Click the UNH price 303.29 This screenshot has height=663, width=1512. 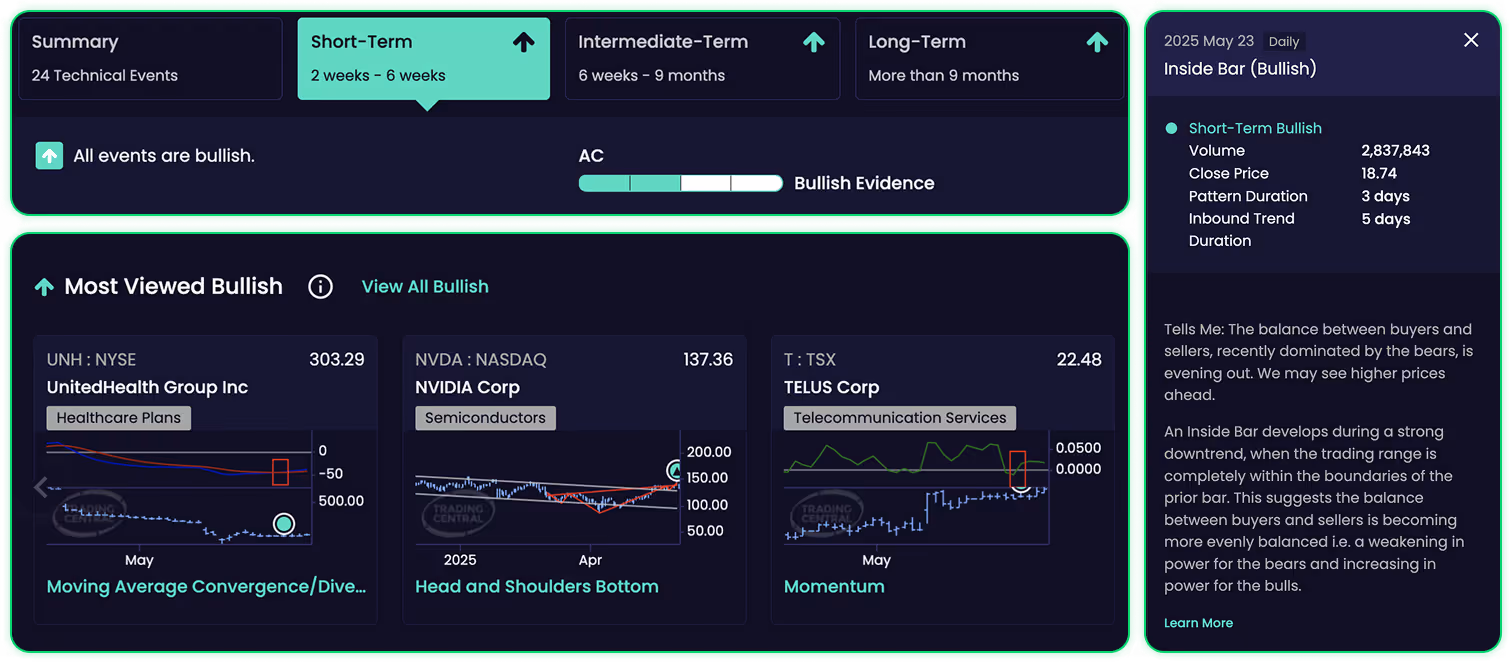[x=337, y=360]
